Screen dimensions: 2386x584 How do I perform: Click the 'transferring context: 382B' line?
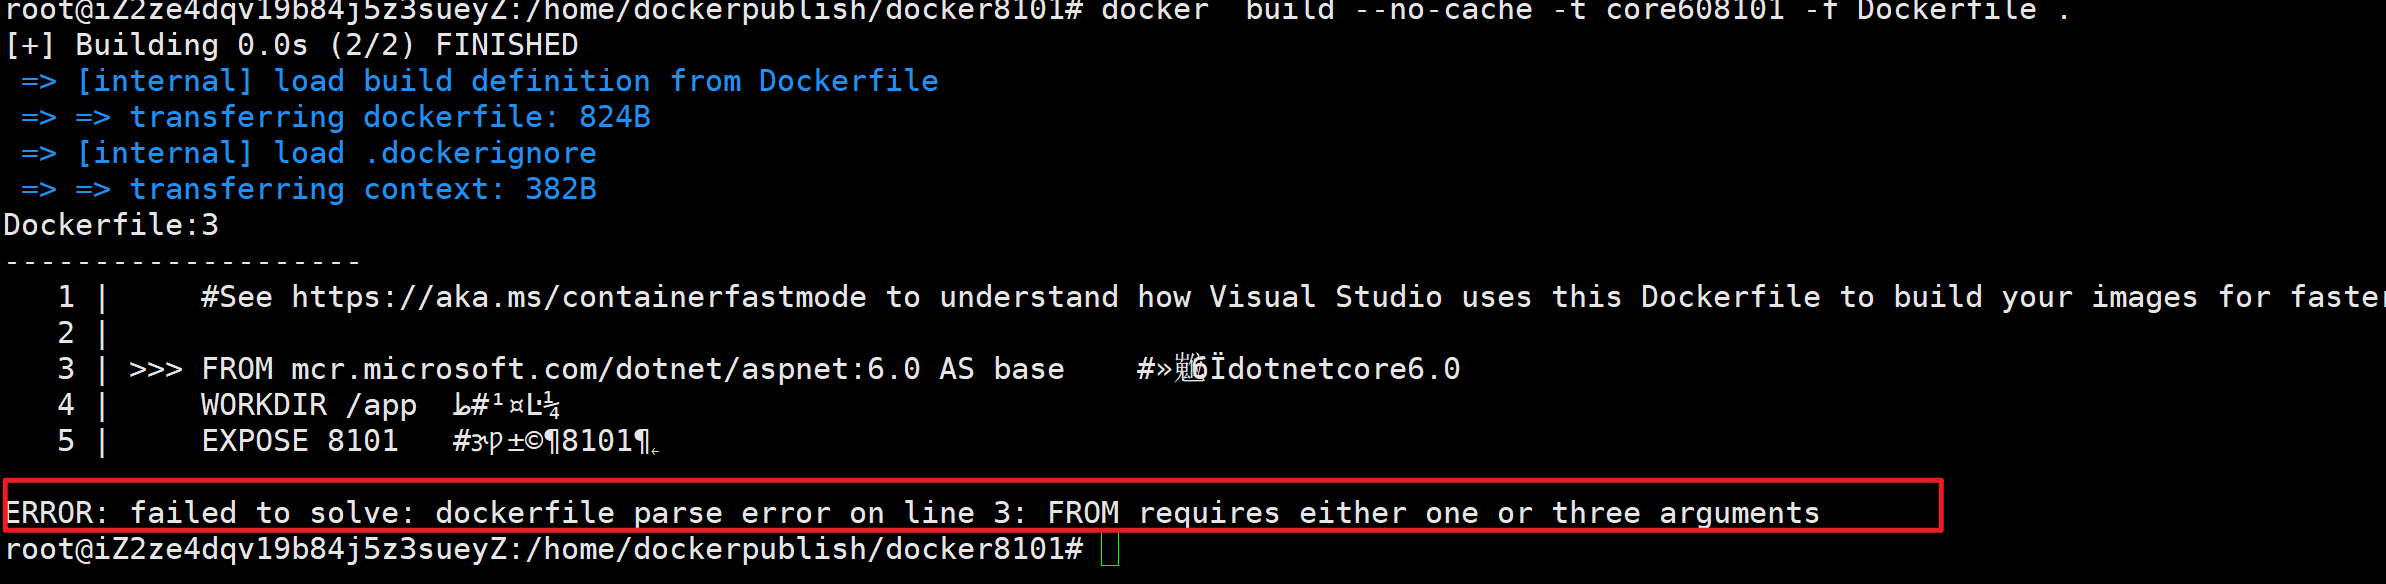(363, 189)
